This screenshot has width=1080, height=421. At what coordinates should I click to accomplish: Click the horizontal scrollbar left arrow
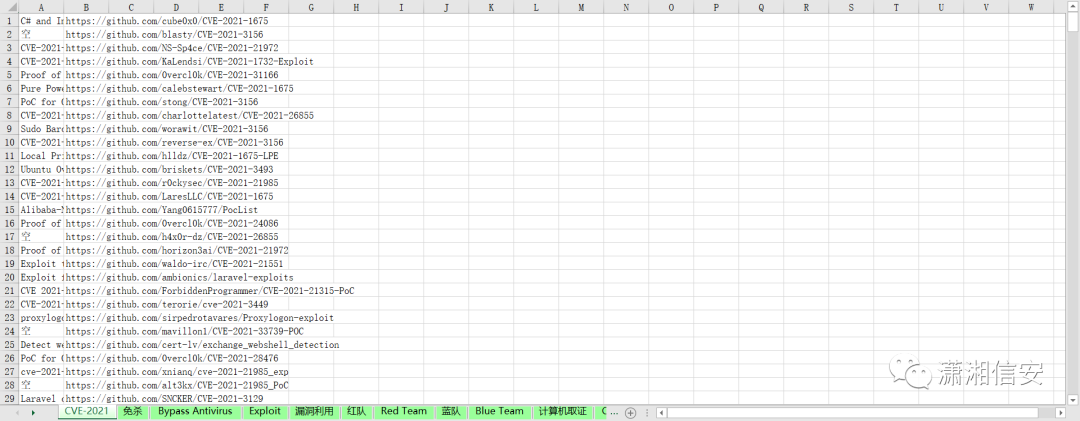click(662, 412)
